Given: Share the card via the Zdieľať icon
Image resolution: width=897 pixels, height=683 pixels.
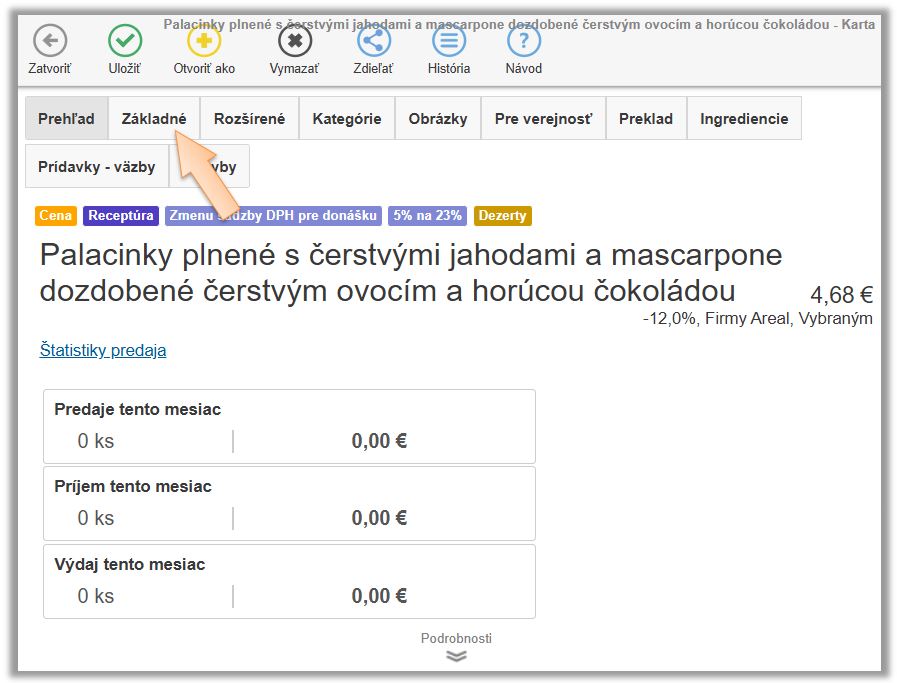Looking at the screenshot, I should point(373,41).
